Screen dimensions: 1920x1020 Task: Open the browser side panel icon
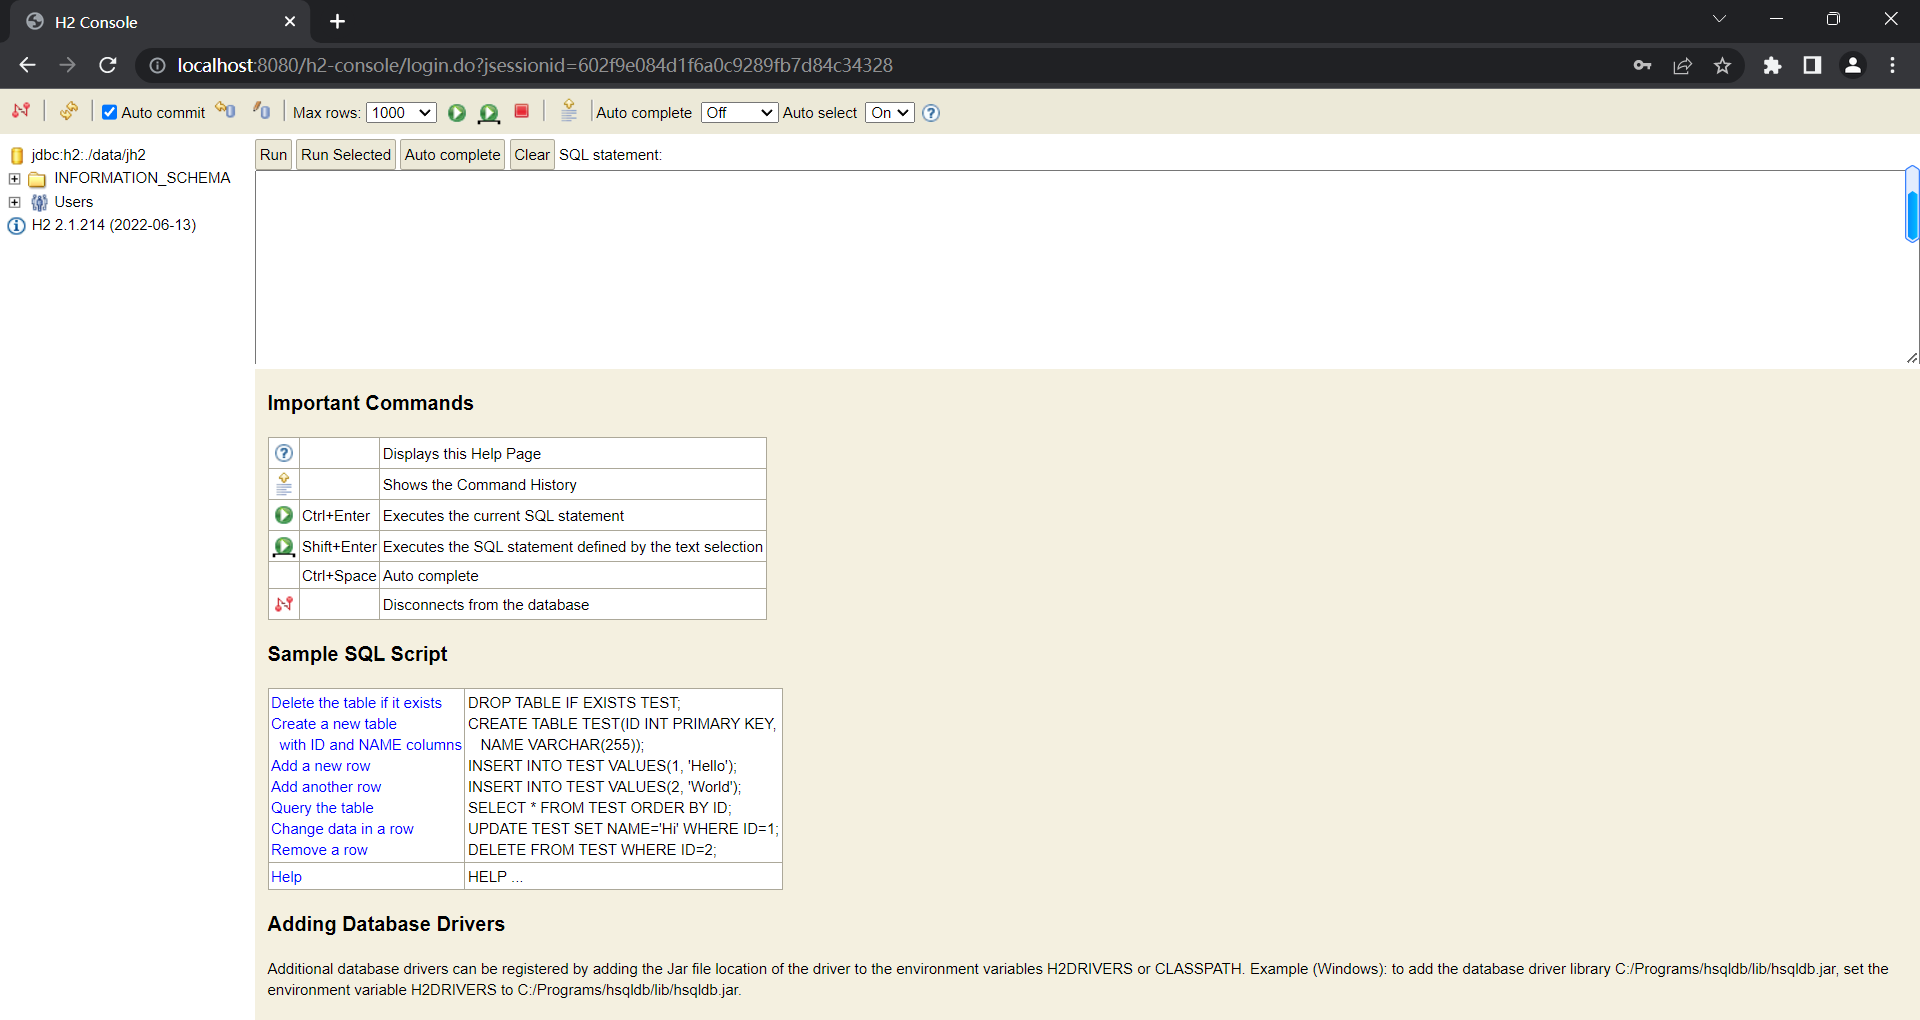1812,65
